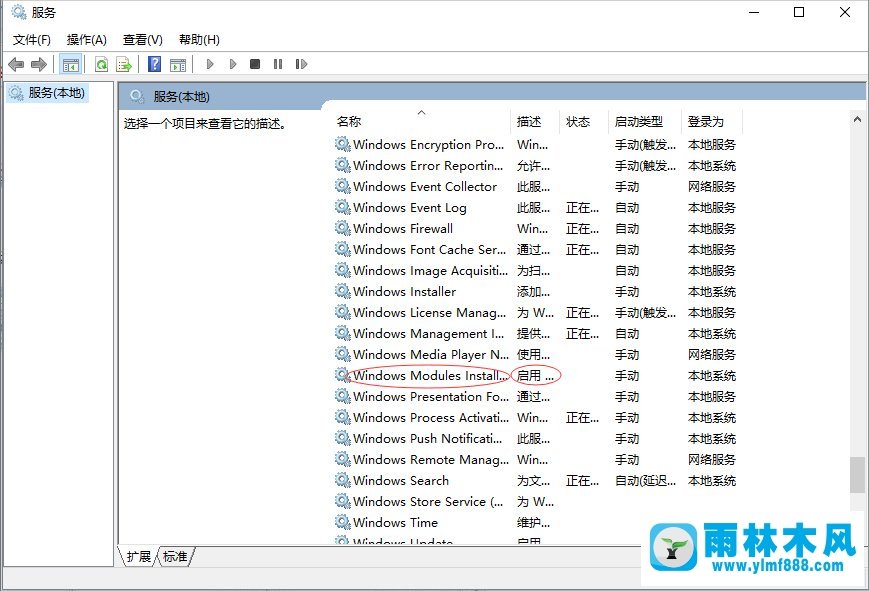The height and width of the screenshot is (591, 869).
Task: Click 自动(延迟... startup type of Windows Search
Action: click(x=645, y=481)
